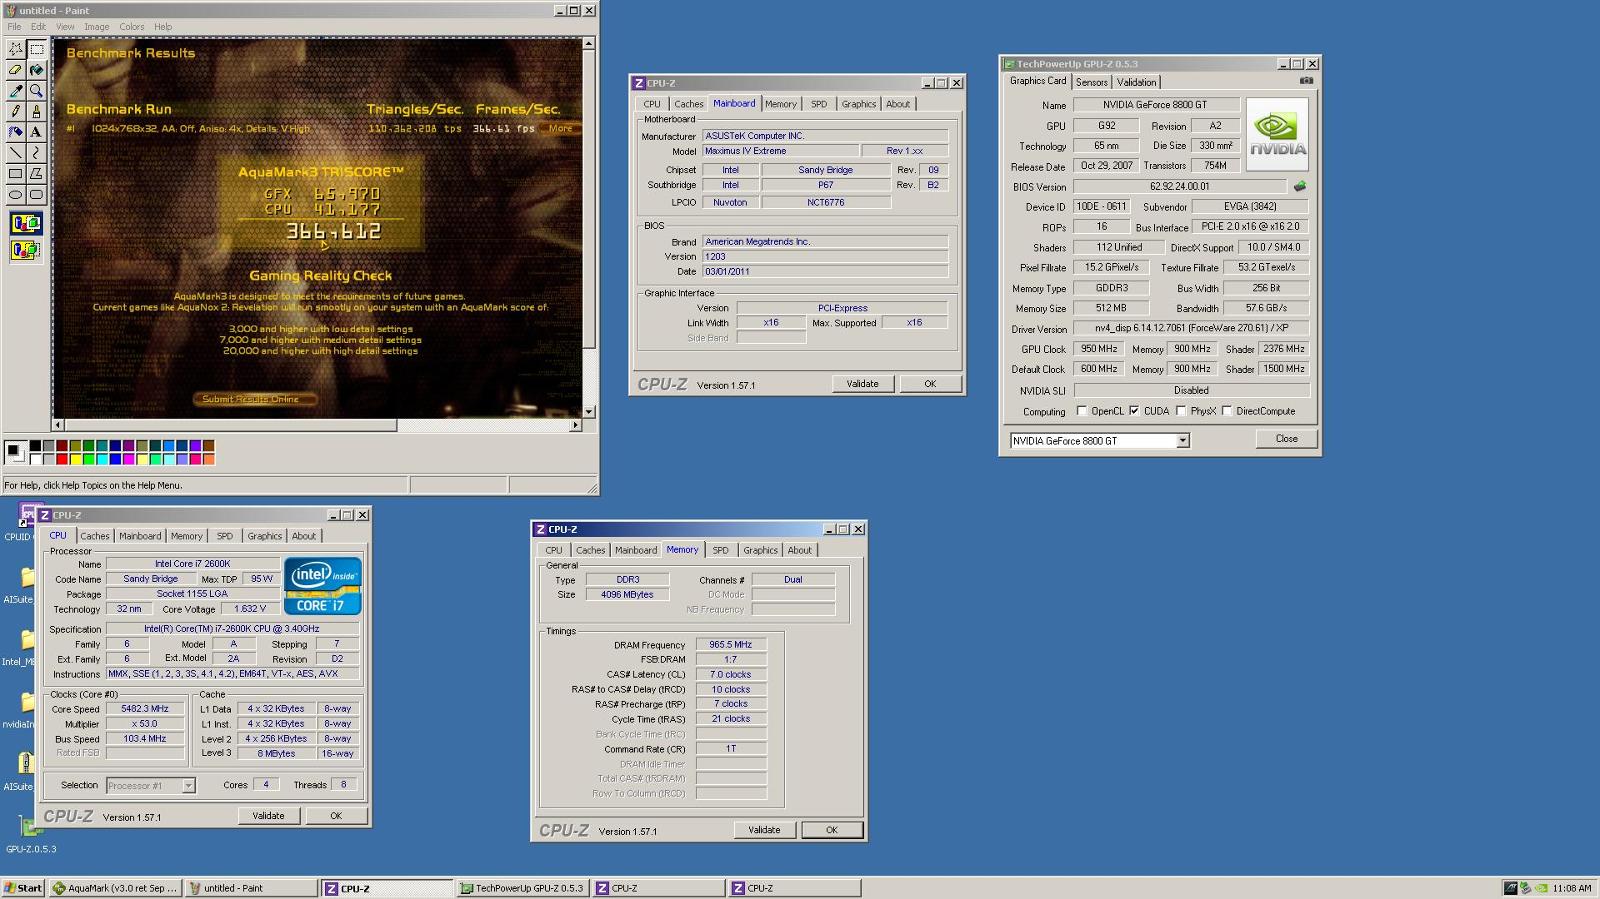Click the Intel Core i7 logo in CPU-Z
The image size is (1600, 899).
coord(322,586)
